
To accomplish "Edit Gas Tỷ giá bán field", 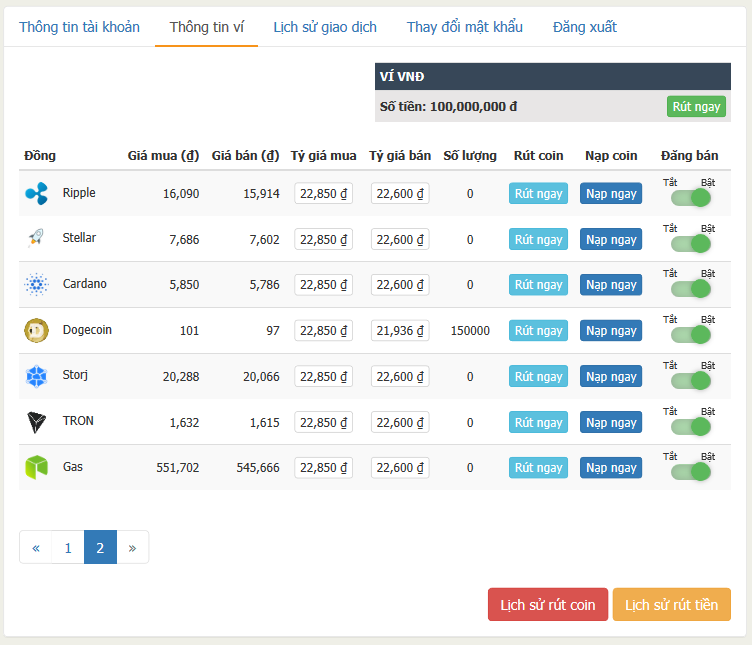I will pyautogui.click(x=400, y=468).
